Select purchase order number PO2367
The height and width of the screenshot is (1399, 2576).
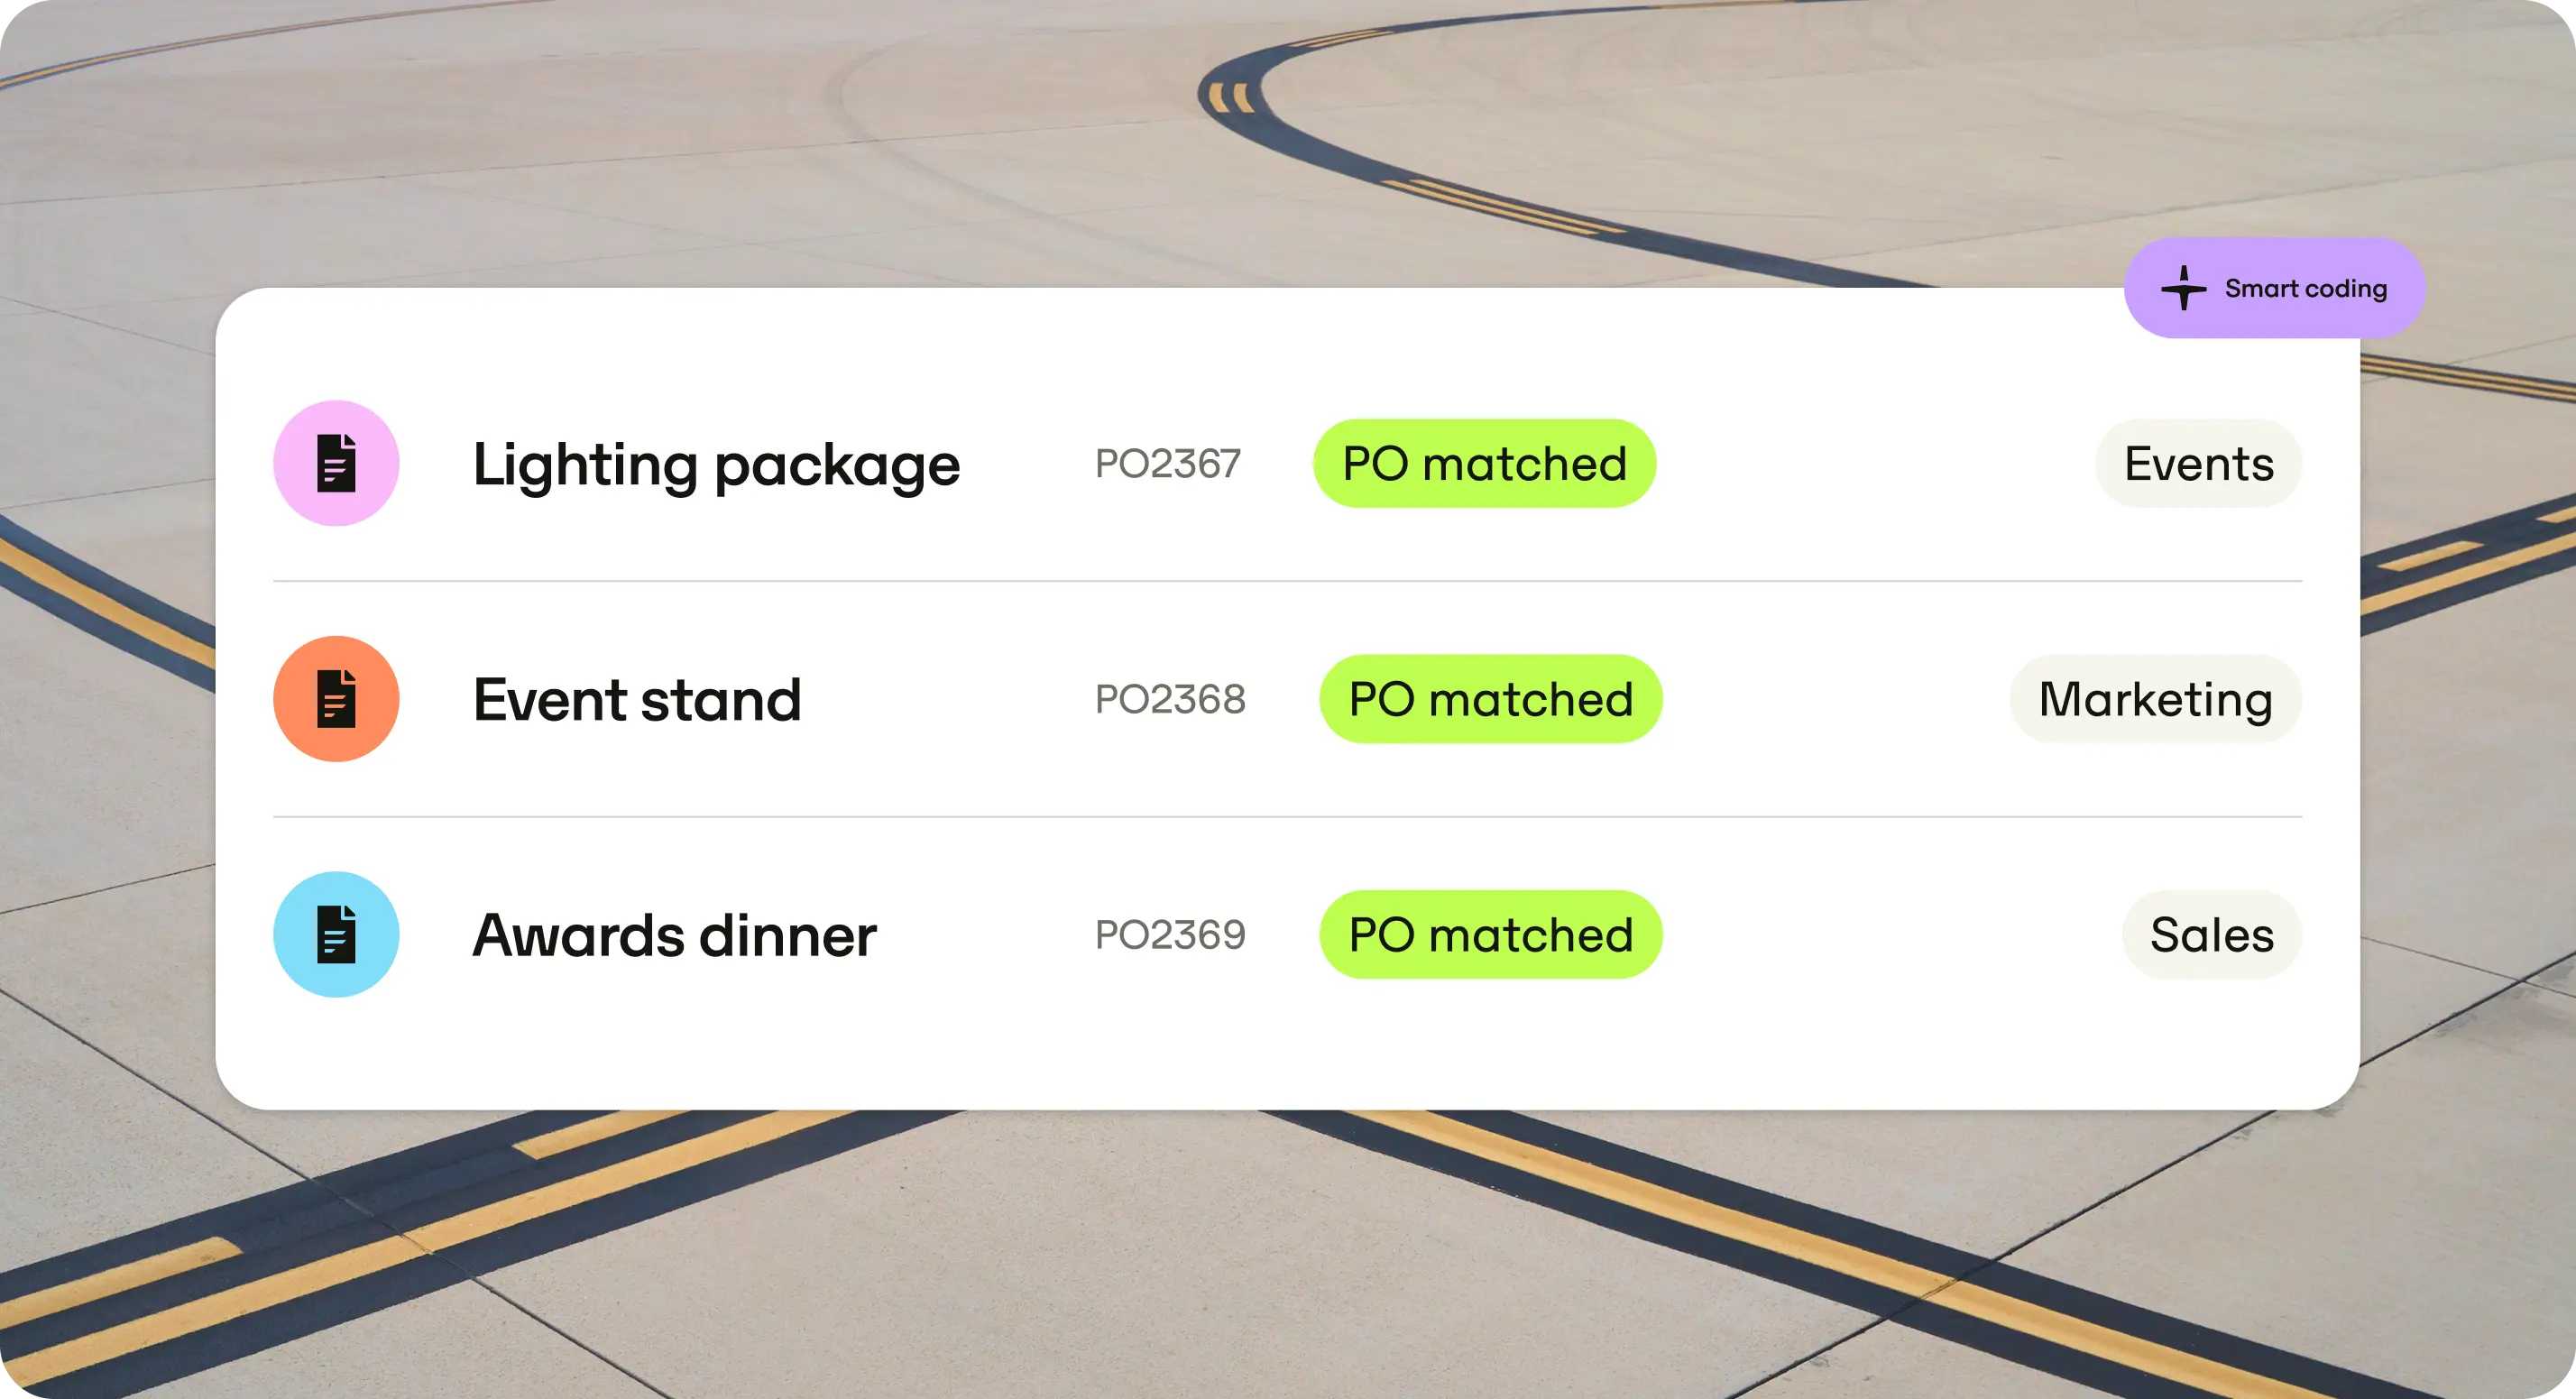(x=1167, y=464)
